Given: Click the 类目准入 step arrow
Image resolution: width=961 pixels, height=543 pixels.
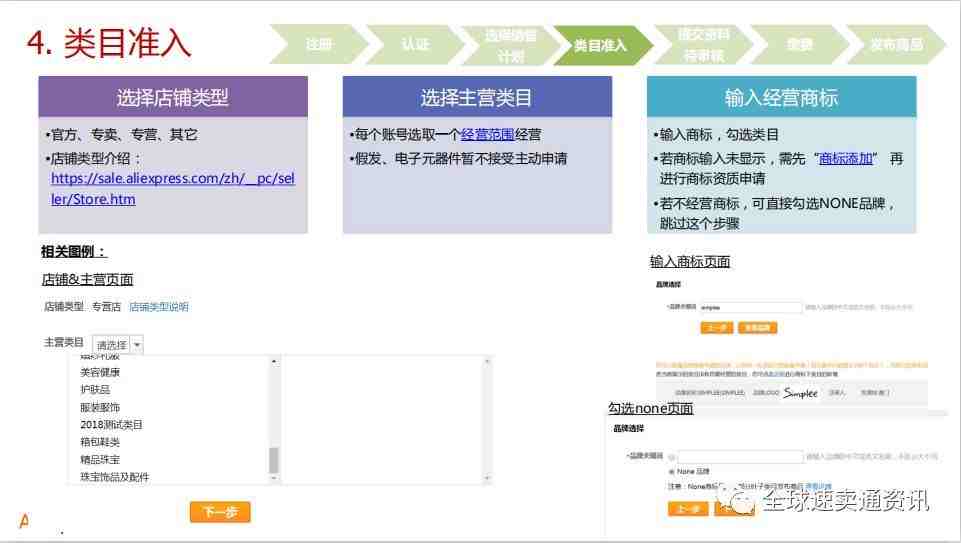Looking at the screenshot, I should pos(599,45).
